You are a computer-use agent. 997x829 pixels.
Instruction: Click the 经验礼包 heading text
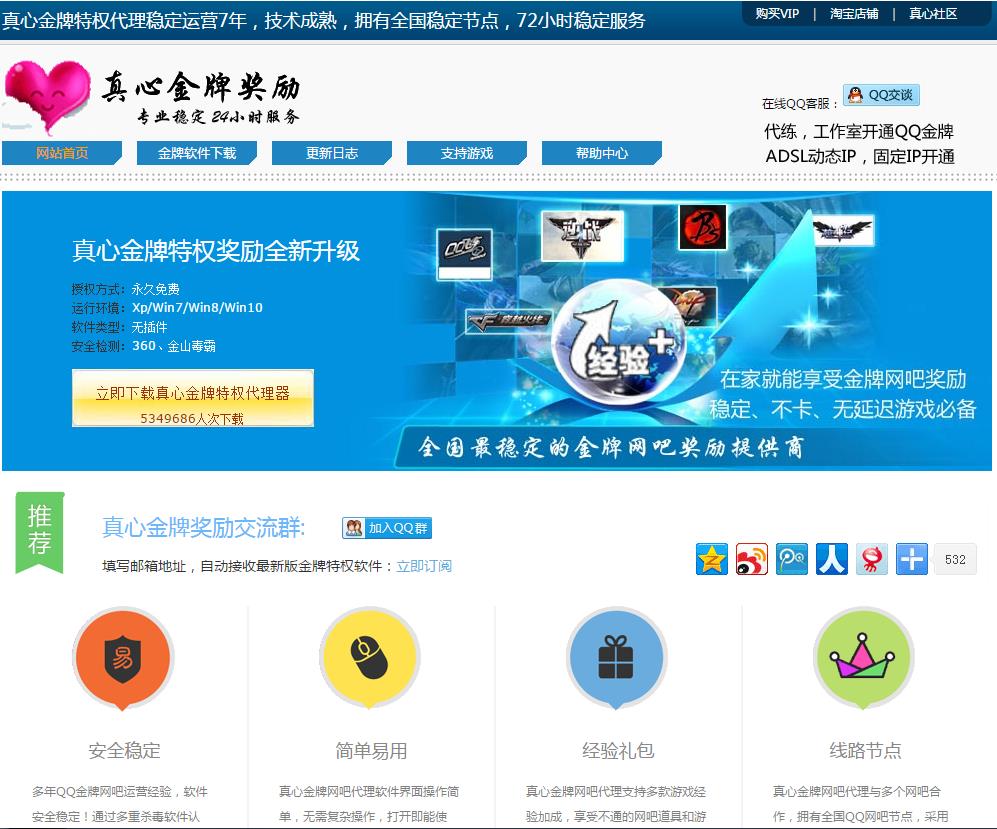coord(618,751)
